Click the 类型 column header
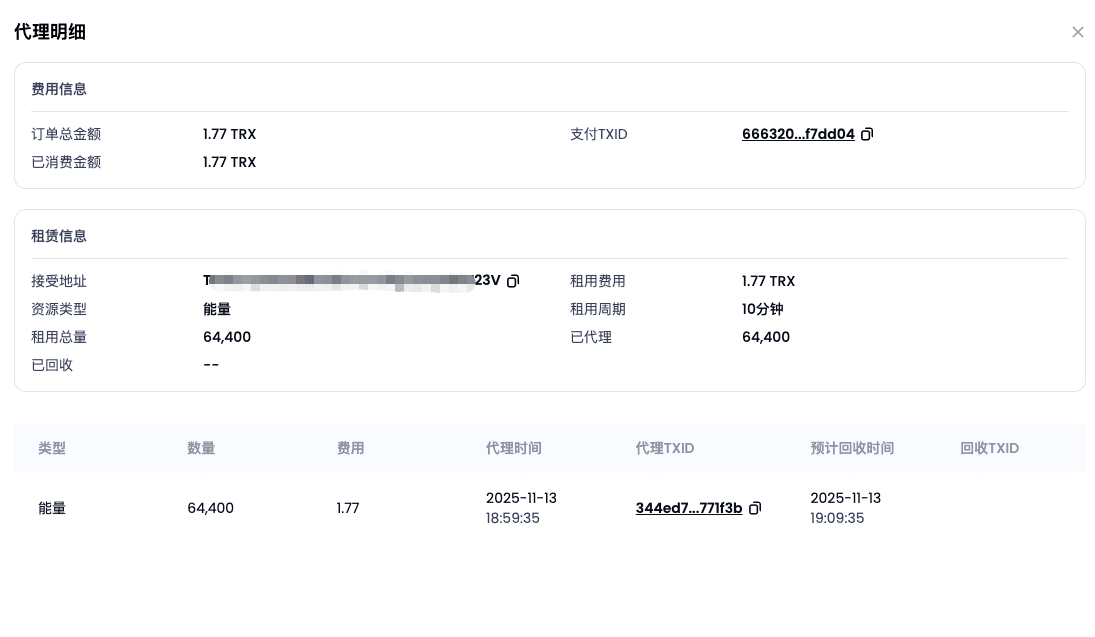This screenshot has width=1095, height=637. tap(52, 448)
